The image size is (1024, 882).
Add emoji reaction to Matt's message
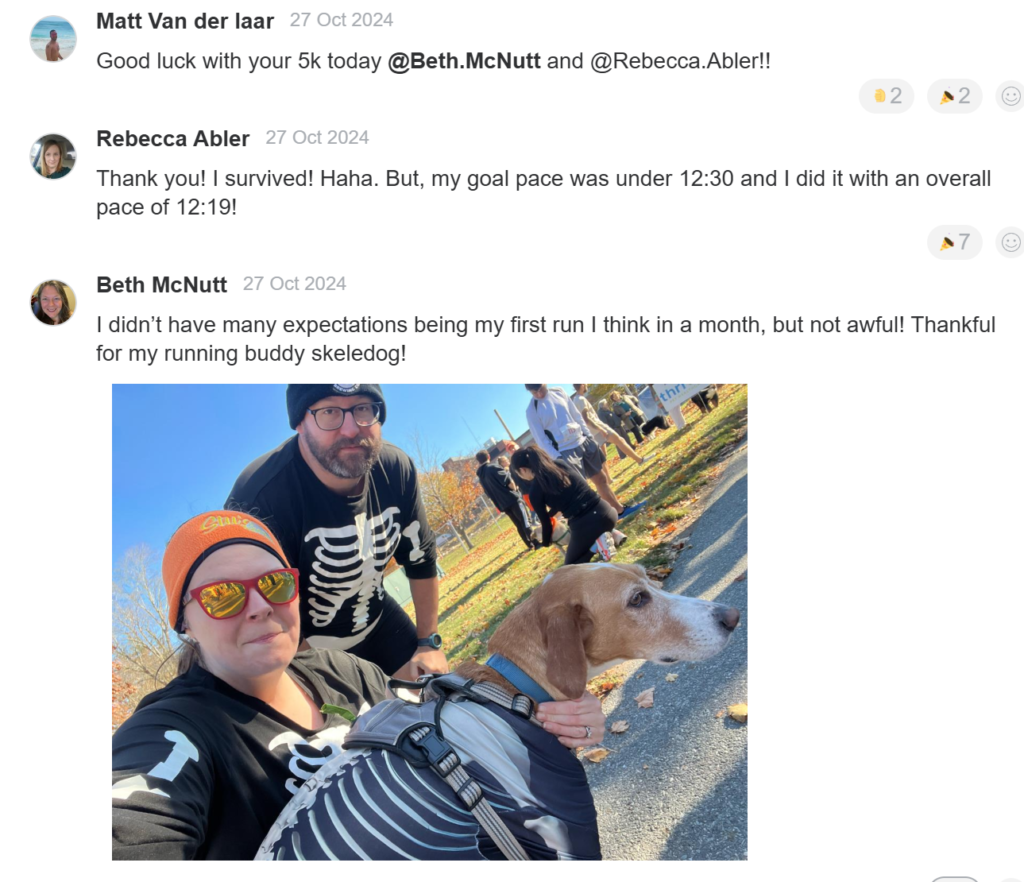click(1010, 97)
